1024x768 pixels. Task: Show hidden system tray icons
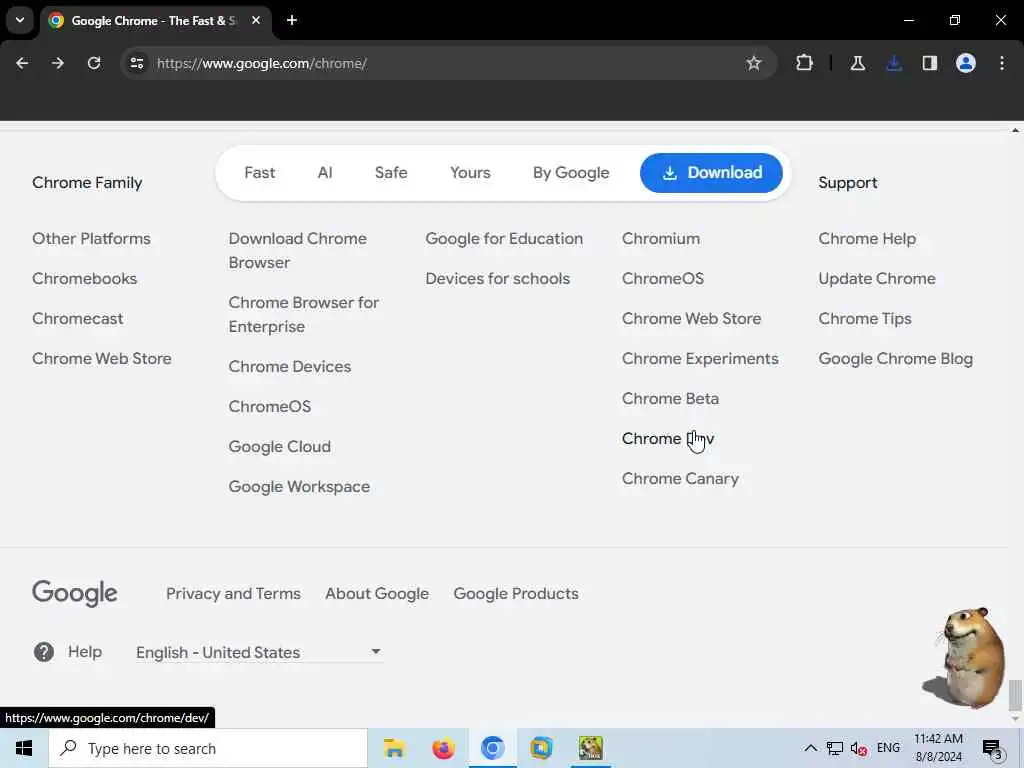pos(810,748)
